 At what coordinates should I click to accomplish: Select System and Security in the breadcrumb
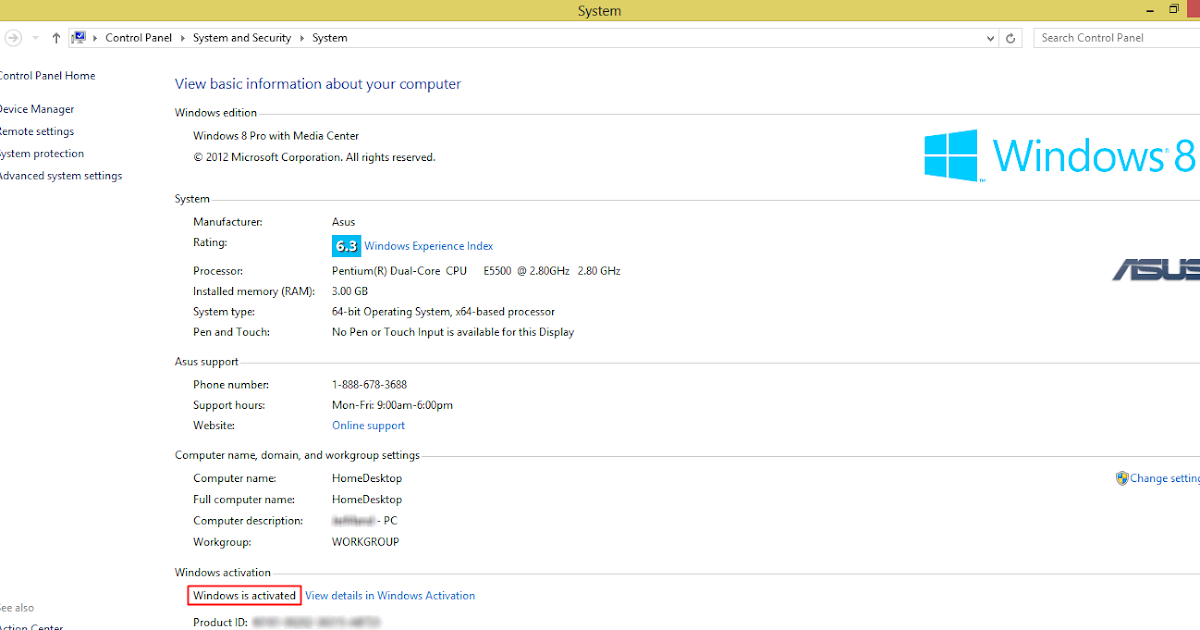point(241,37)
